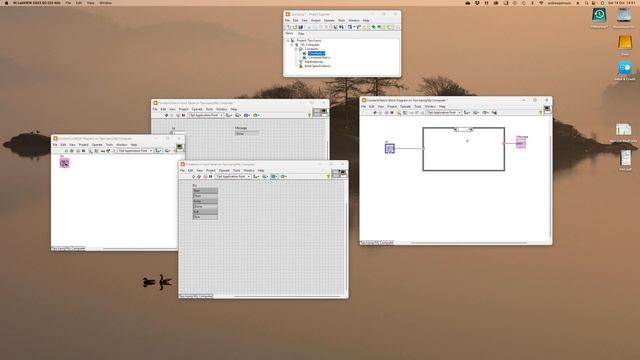Image resolution: width=640 pixels, height=360 pixels.
Task: Select Build Specifications in the project tree
Action: [318, 66]
